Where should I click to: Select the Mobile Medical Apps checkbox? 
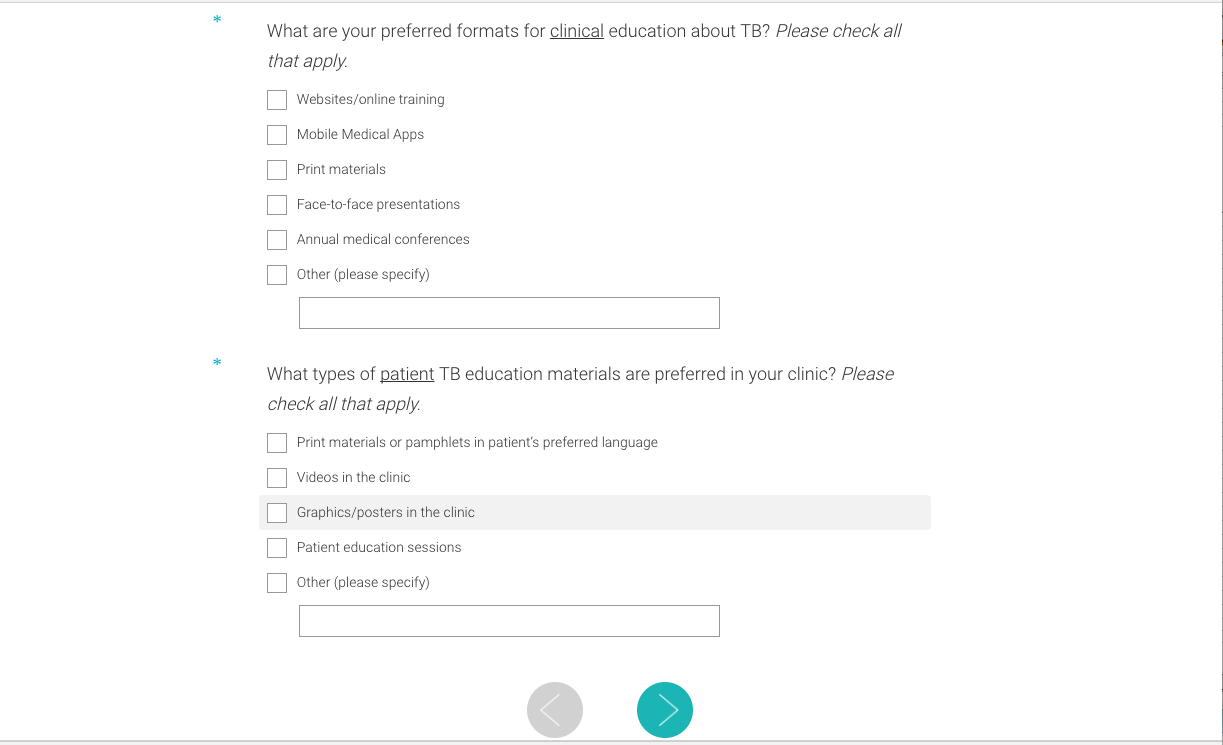coord(277,135)
